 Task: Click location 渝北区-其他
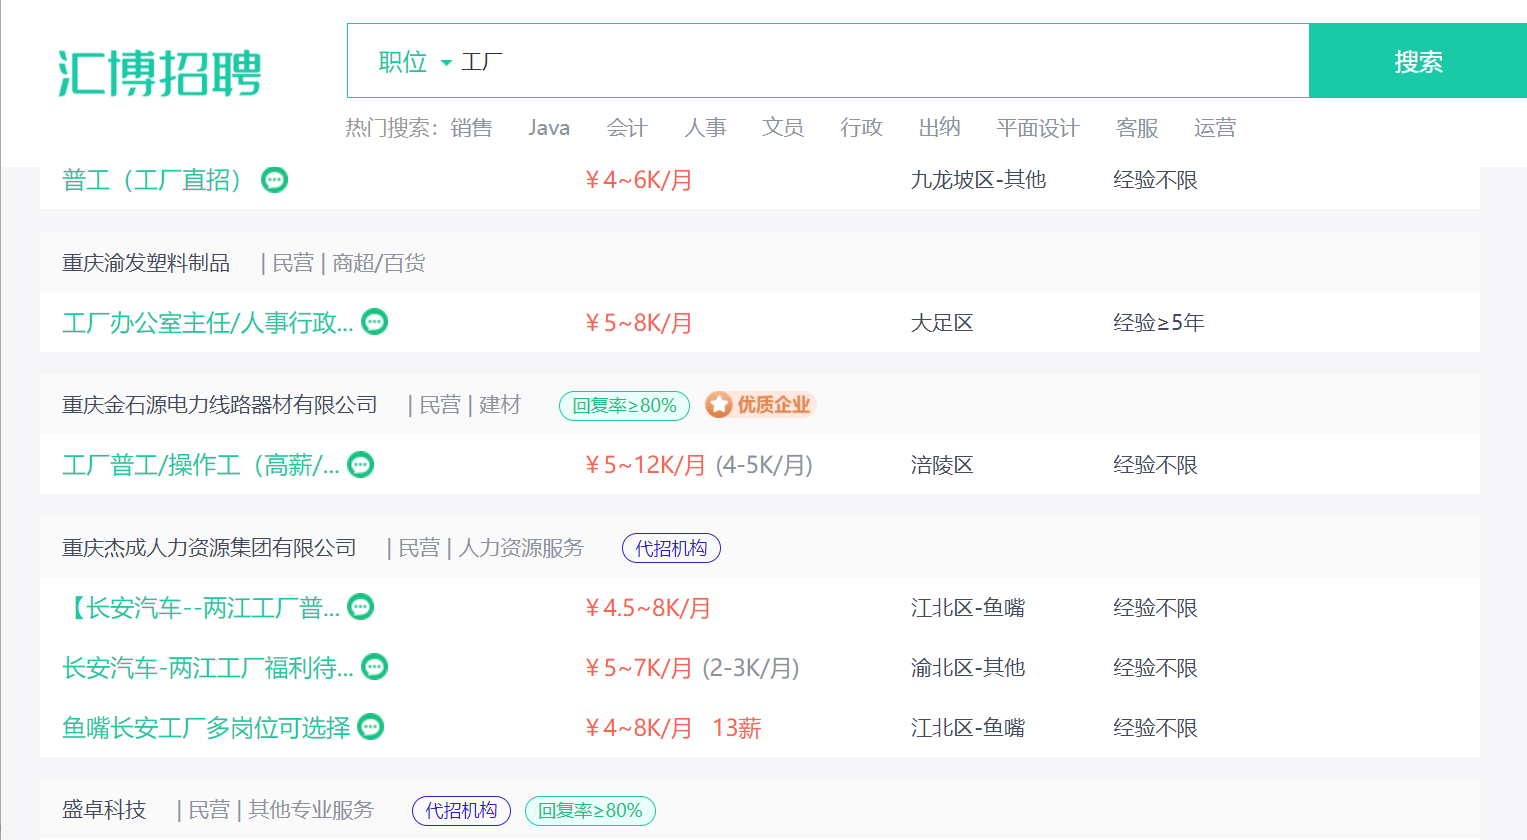[968, 668]
